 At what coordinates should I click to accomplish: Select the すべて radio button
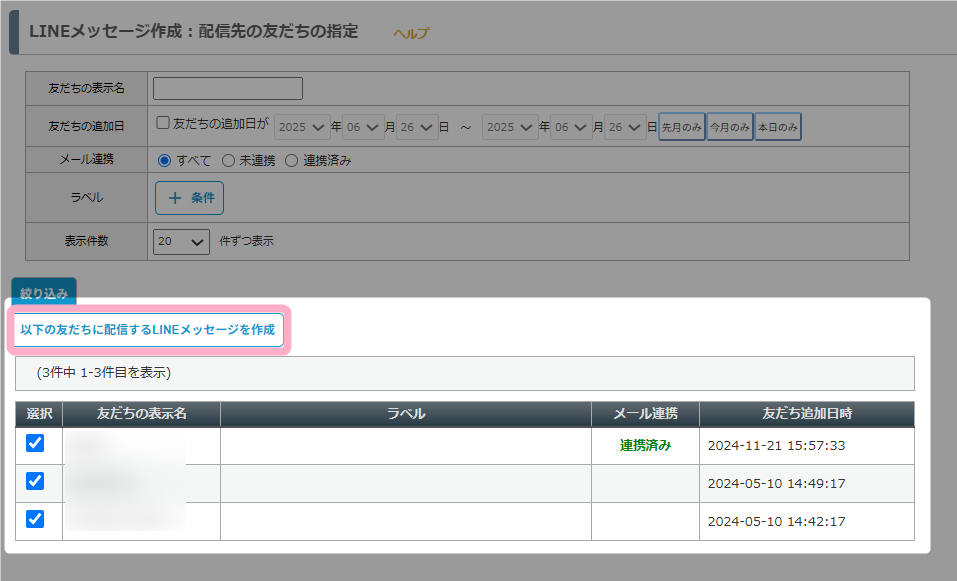[x=164, y=161]
